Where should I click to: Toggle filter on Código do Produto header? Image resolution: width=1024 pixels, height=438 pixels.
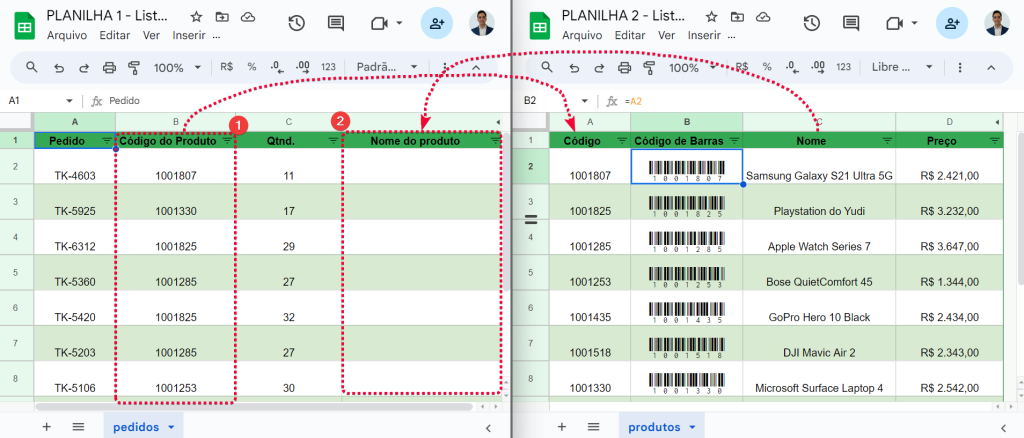(227, 140)
